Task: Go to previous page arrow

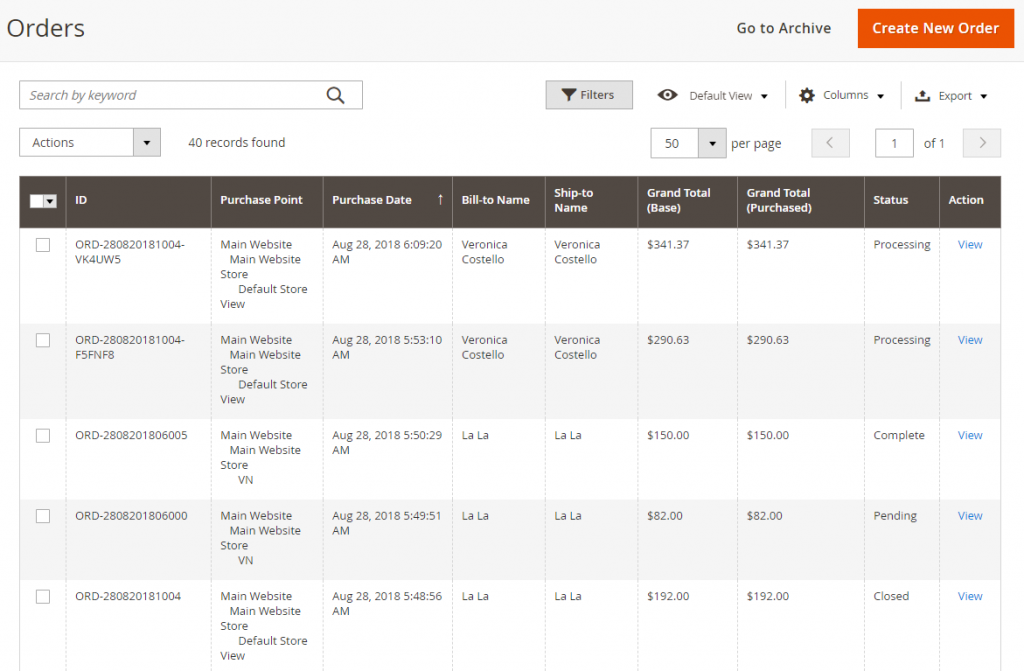Action: point(830,143)
